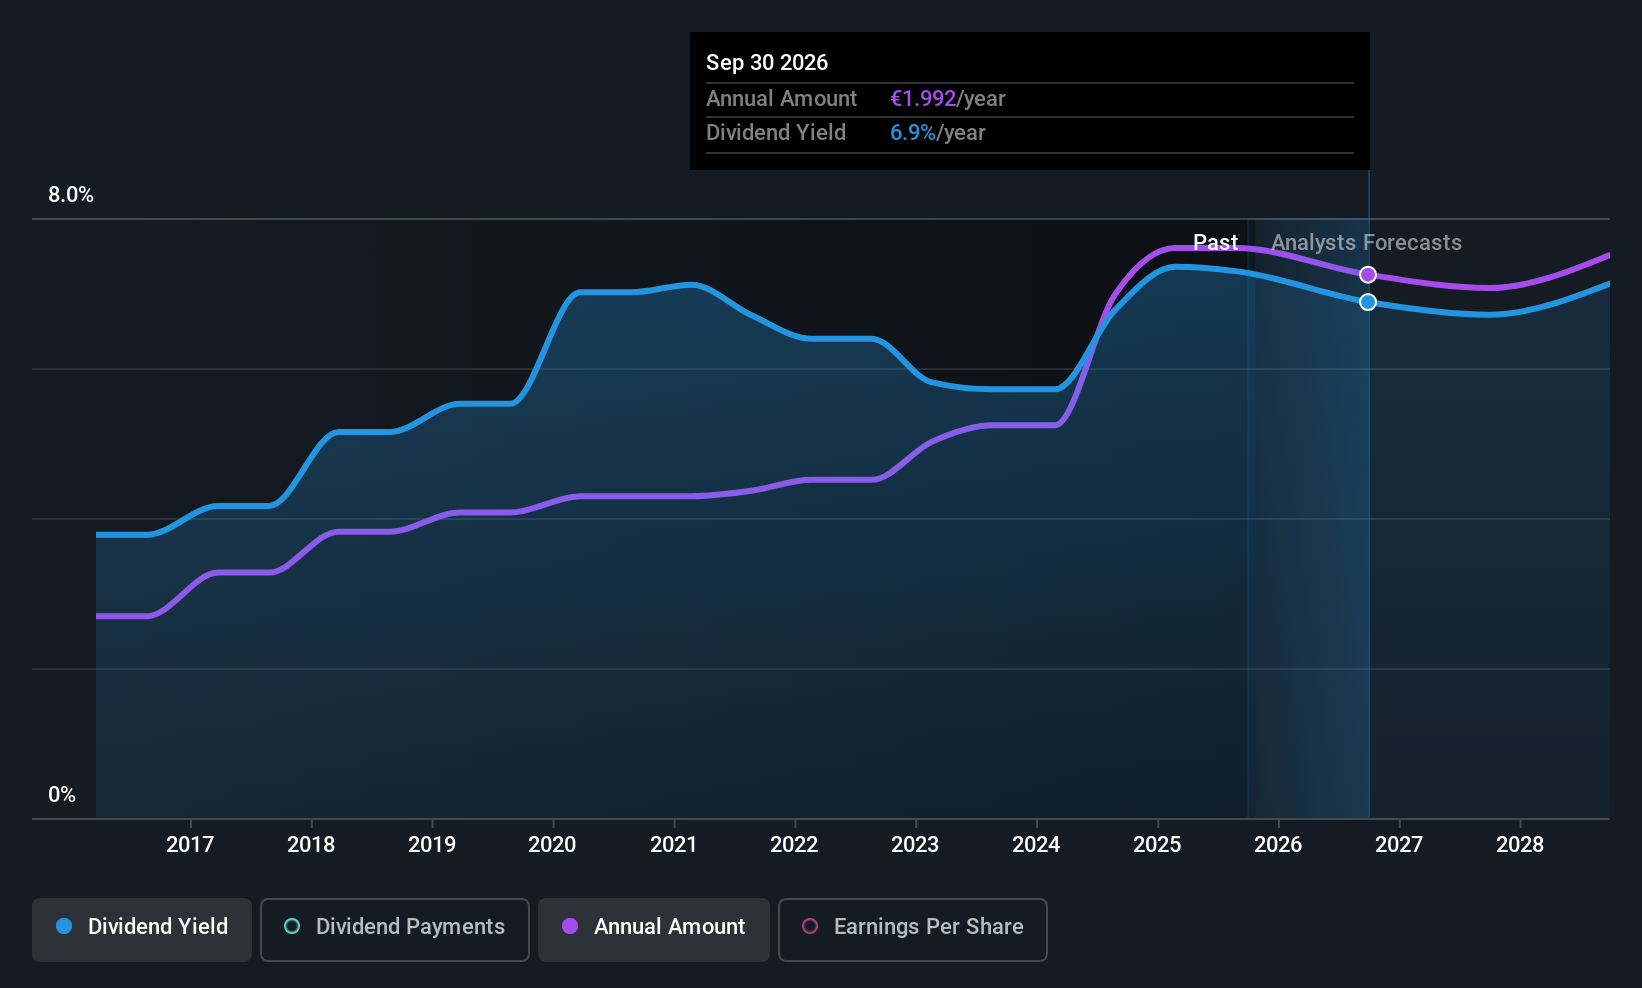Click the blue Dividend Yield data point marker
Viewport: 1642px width, 988px height.
point(1368,302)
